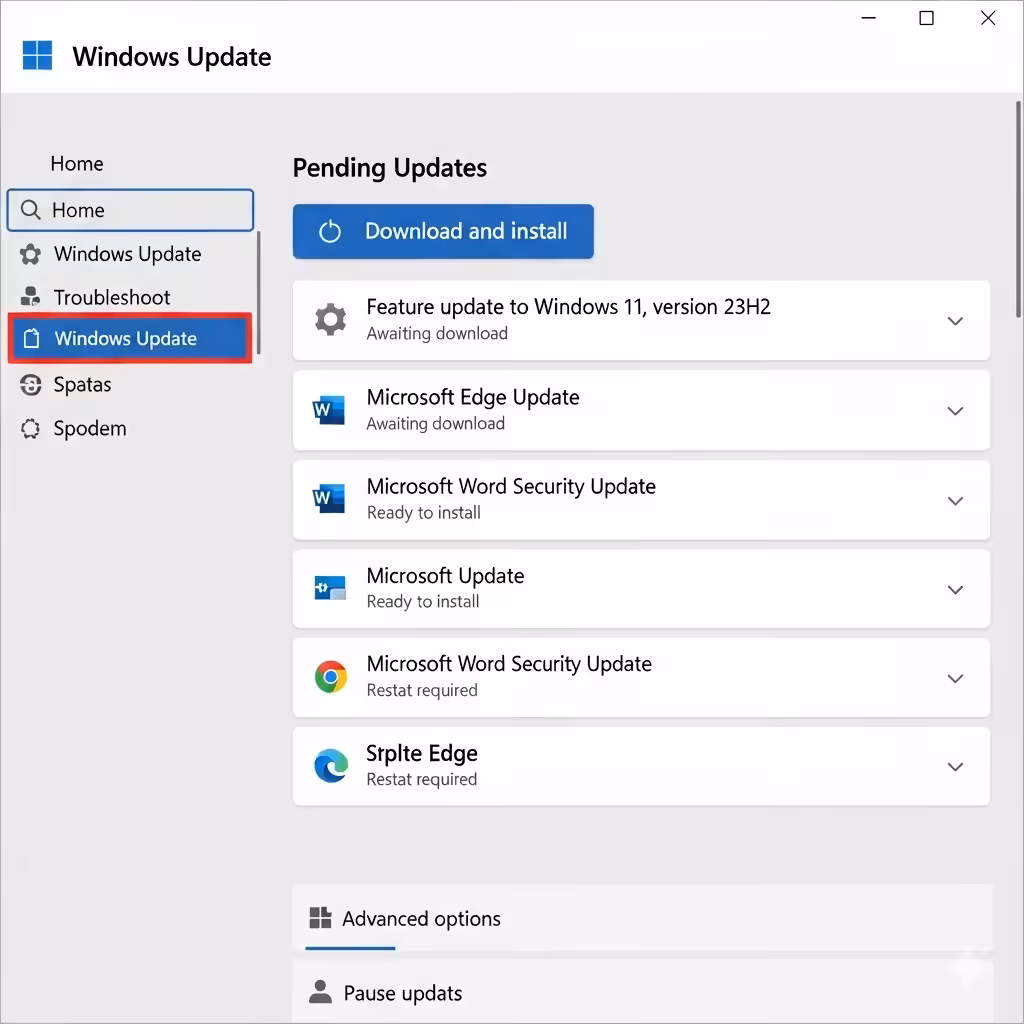Click the Chrome icon in Restat required row
Screen dimensions: 1024x1024
tap(330, 677)
